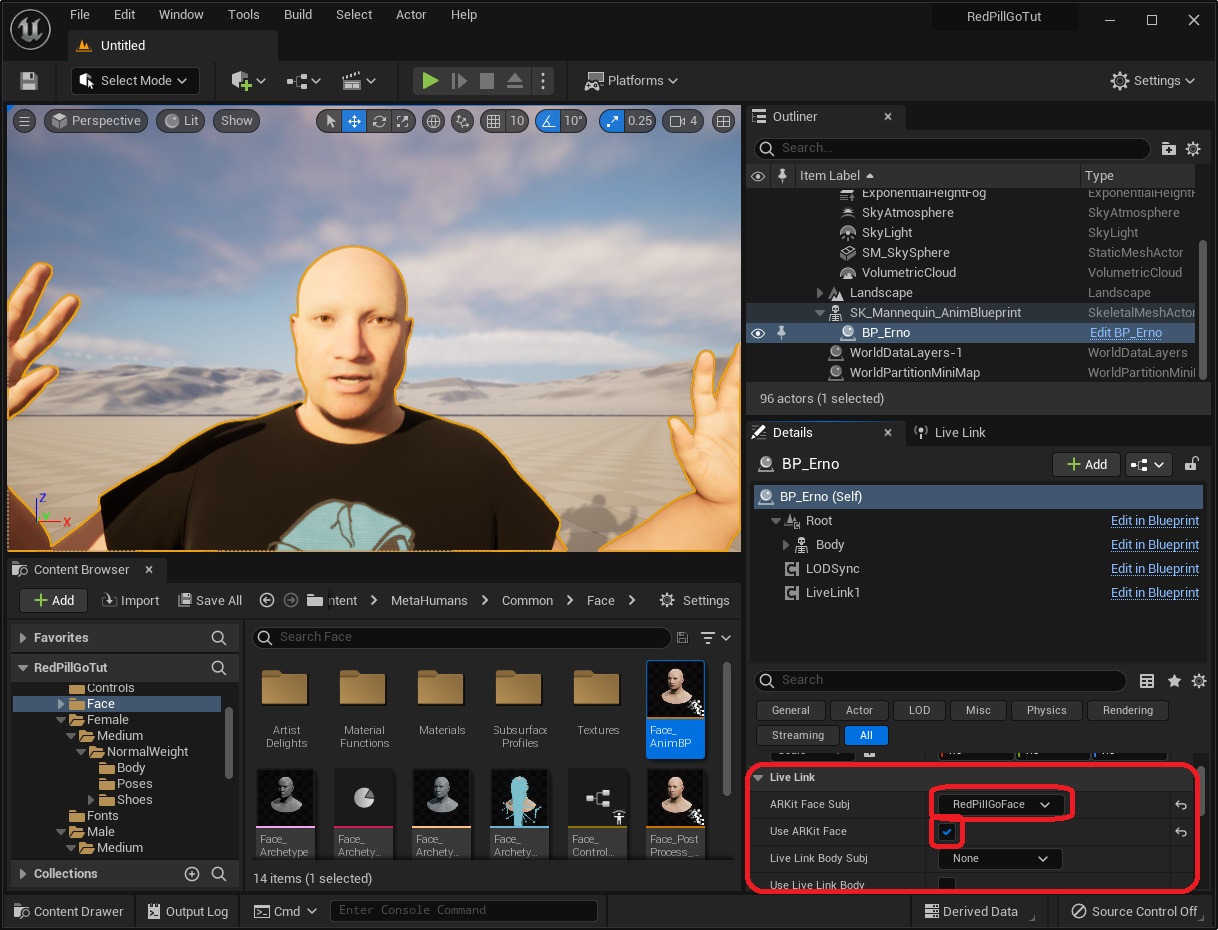Toggle the grid snapping icon in viewport

pyautogui.click(x=492, y=121)
